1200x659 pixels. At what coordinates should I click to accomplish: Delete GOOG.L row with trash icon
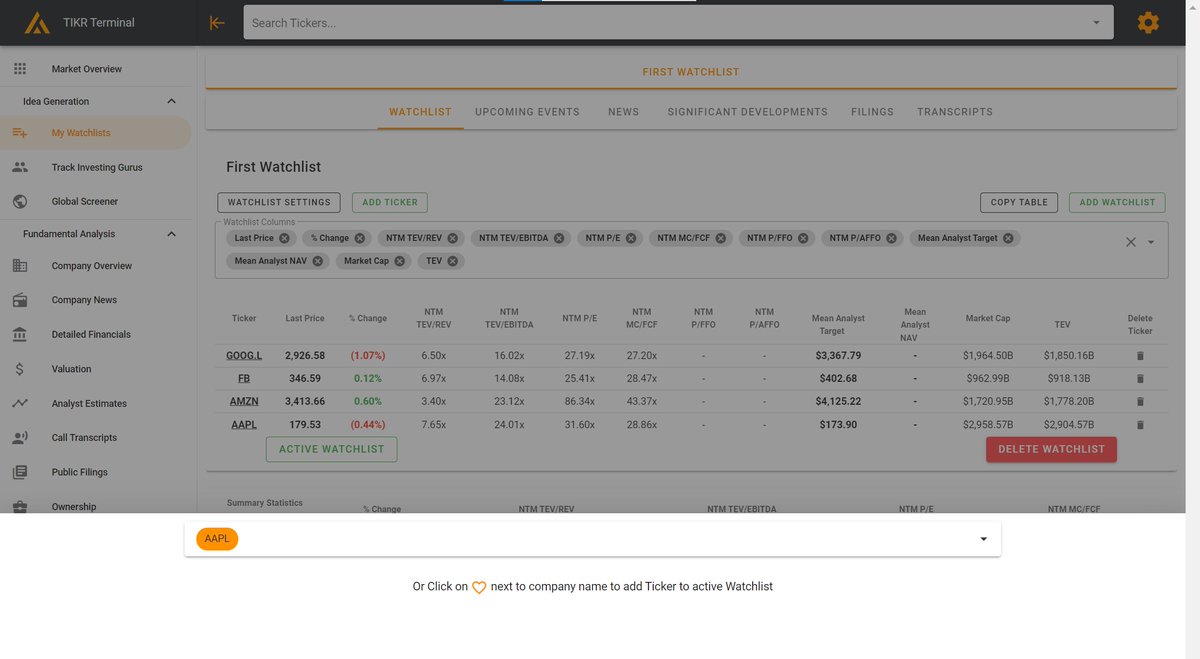click(x=1140, y=355)
